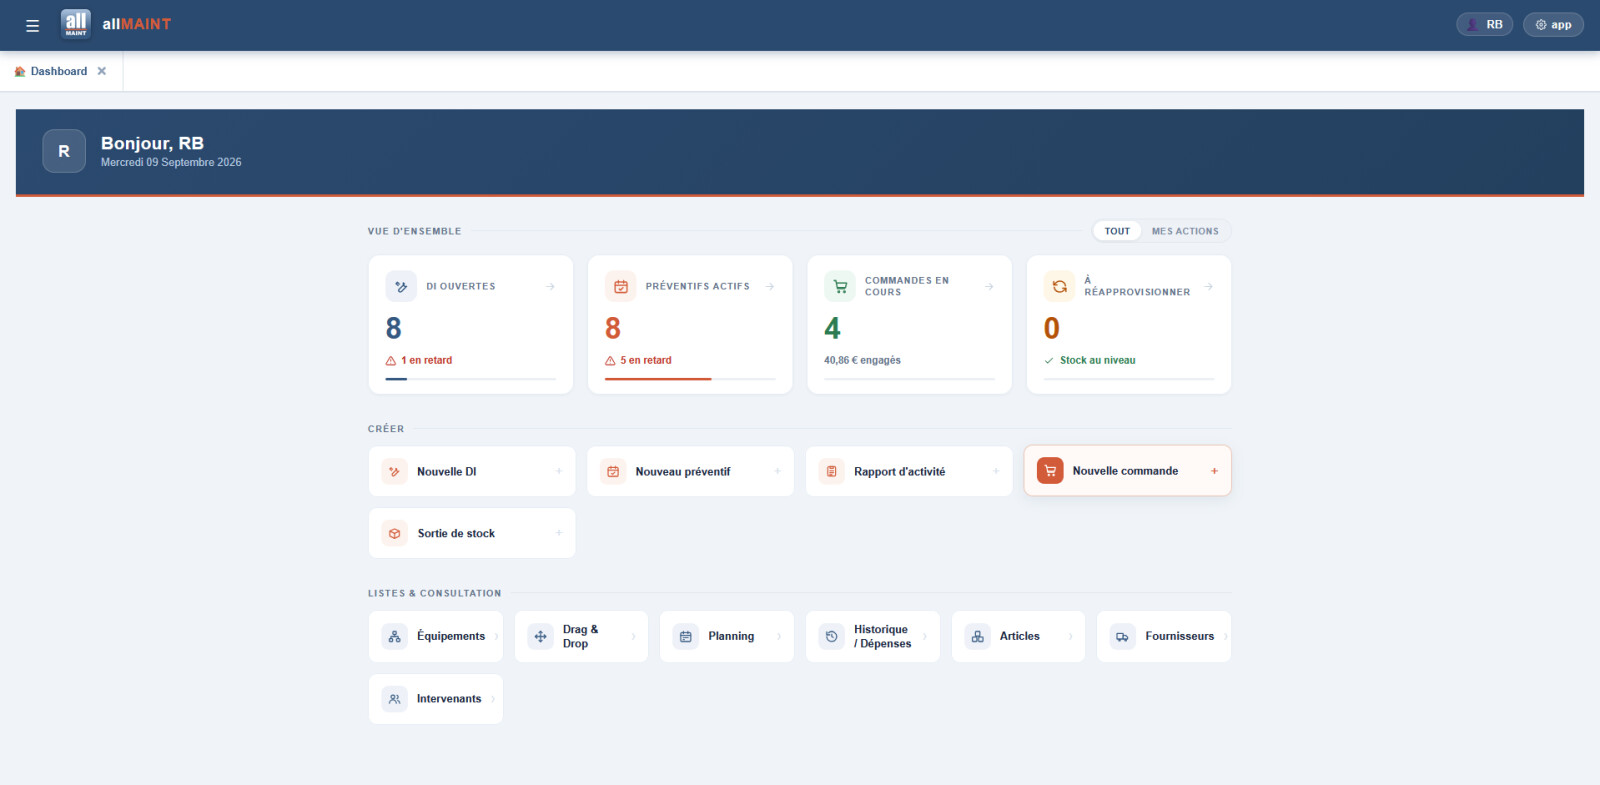Click the 'Bonjour, RB' greeting heading

[x=152, y=144]
